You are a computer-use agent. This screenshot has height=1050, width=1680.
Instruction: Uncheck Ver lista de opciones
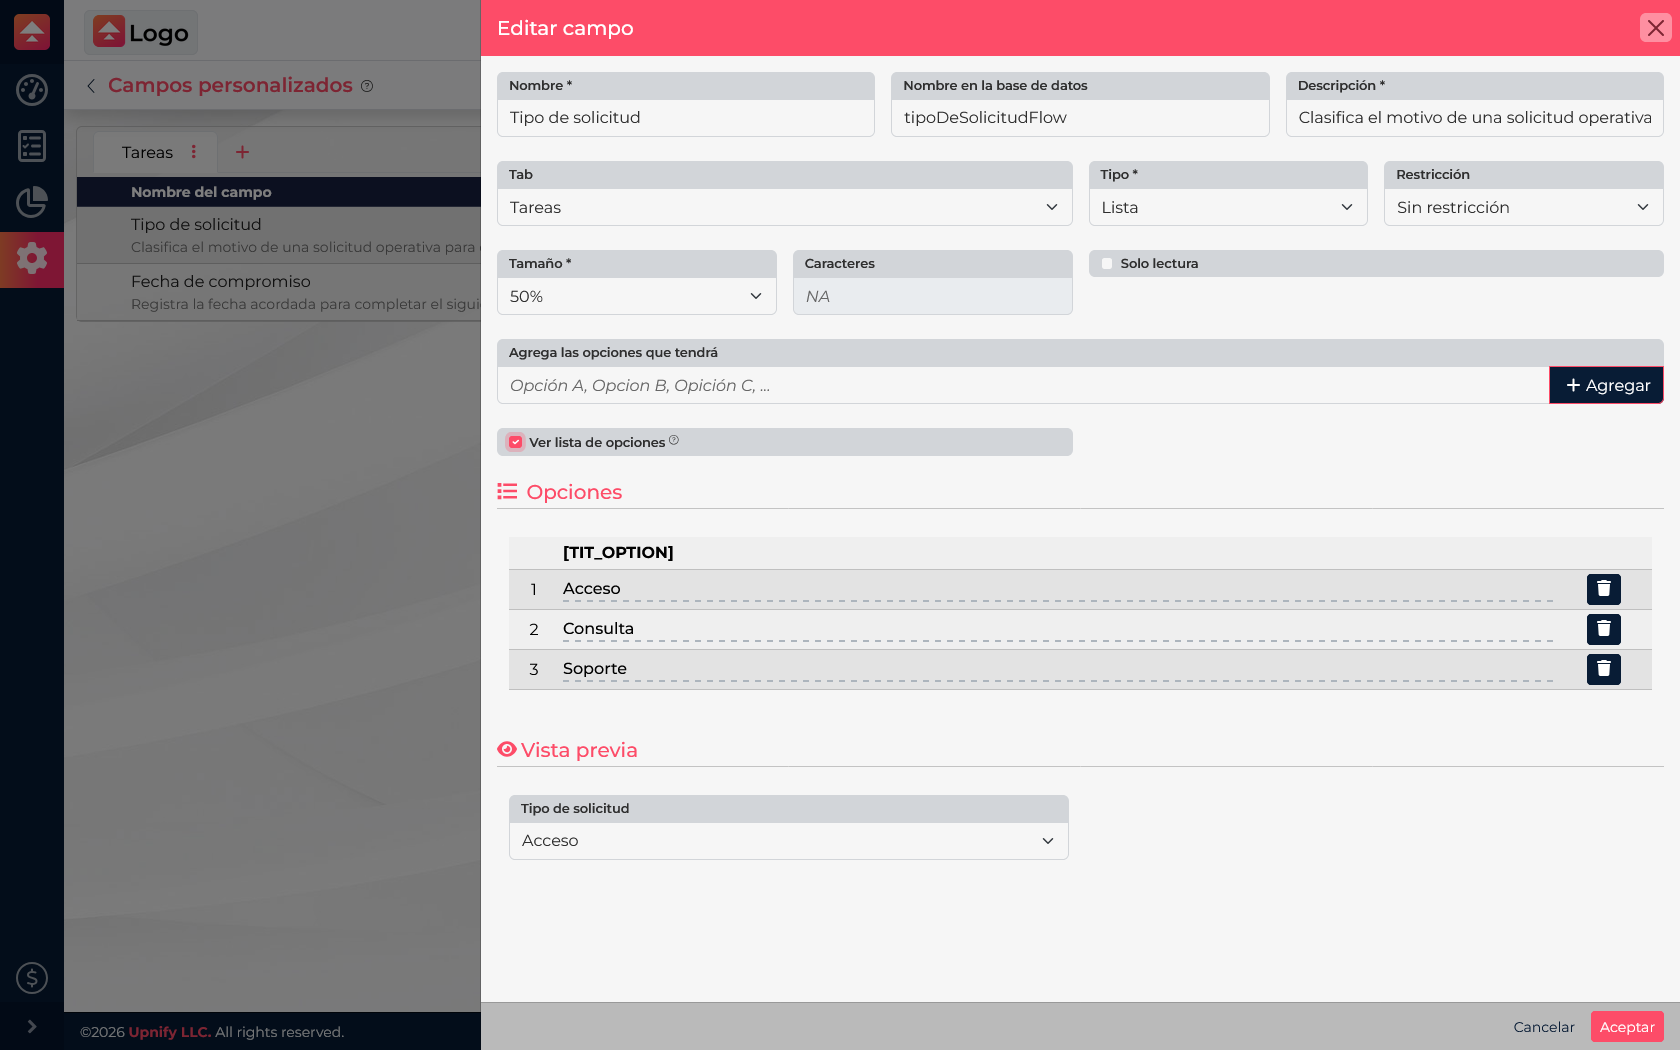point(516,442)
